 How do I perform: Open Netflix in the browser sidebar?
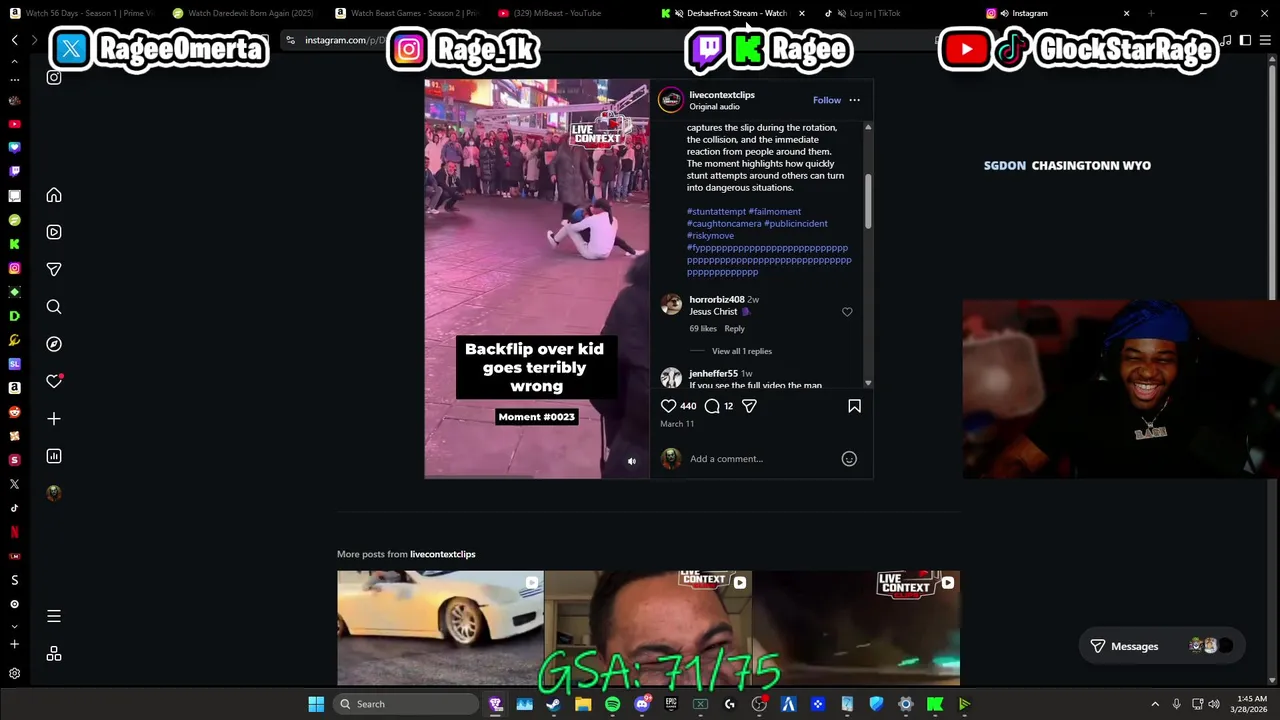point(14,532)
